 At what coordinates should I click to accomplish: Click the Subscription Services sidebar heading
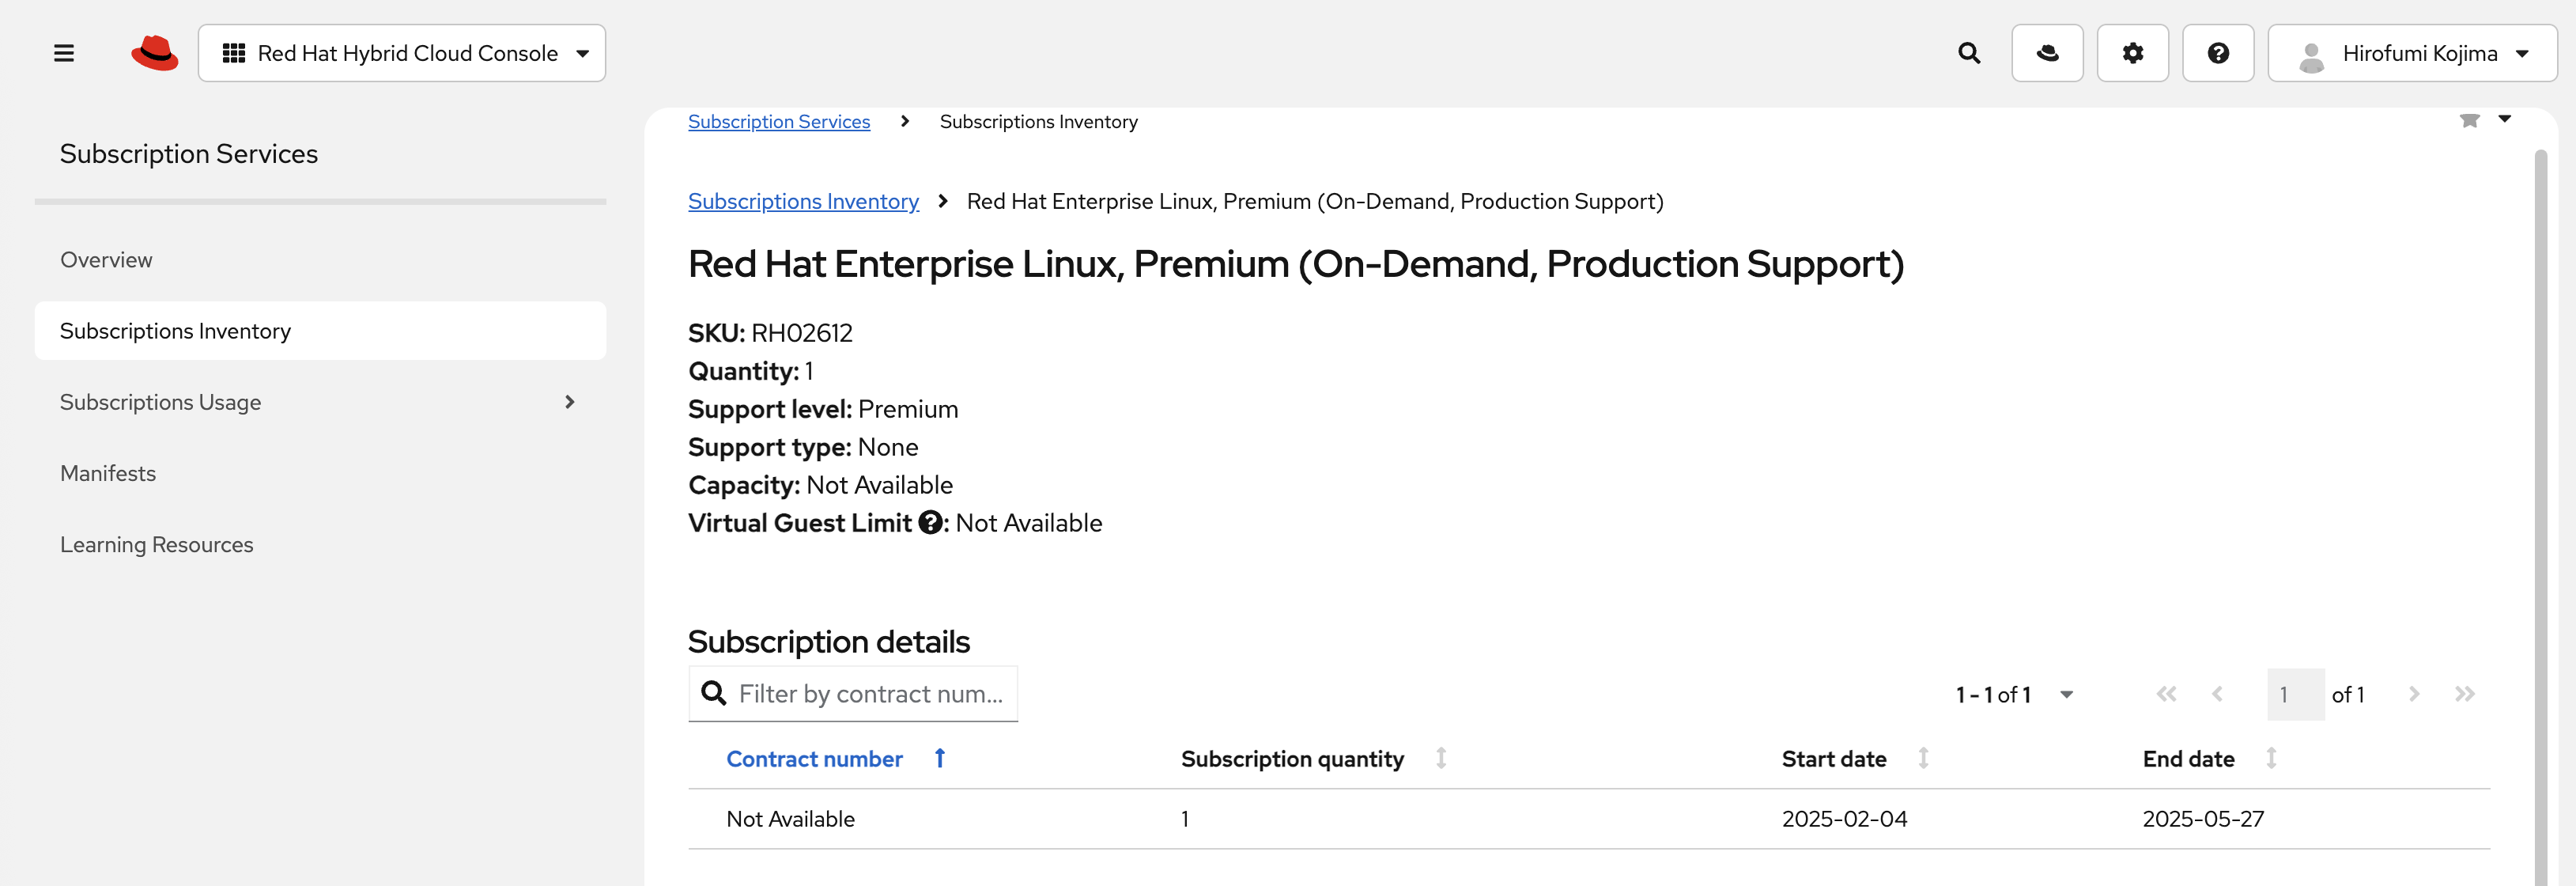click(x=189, y=154)
